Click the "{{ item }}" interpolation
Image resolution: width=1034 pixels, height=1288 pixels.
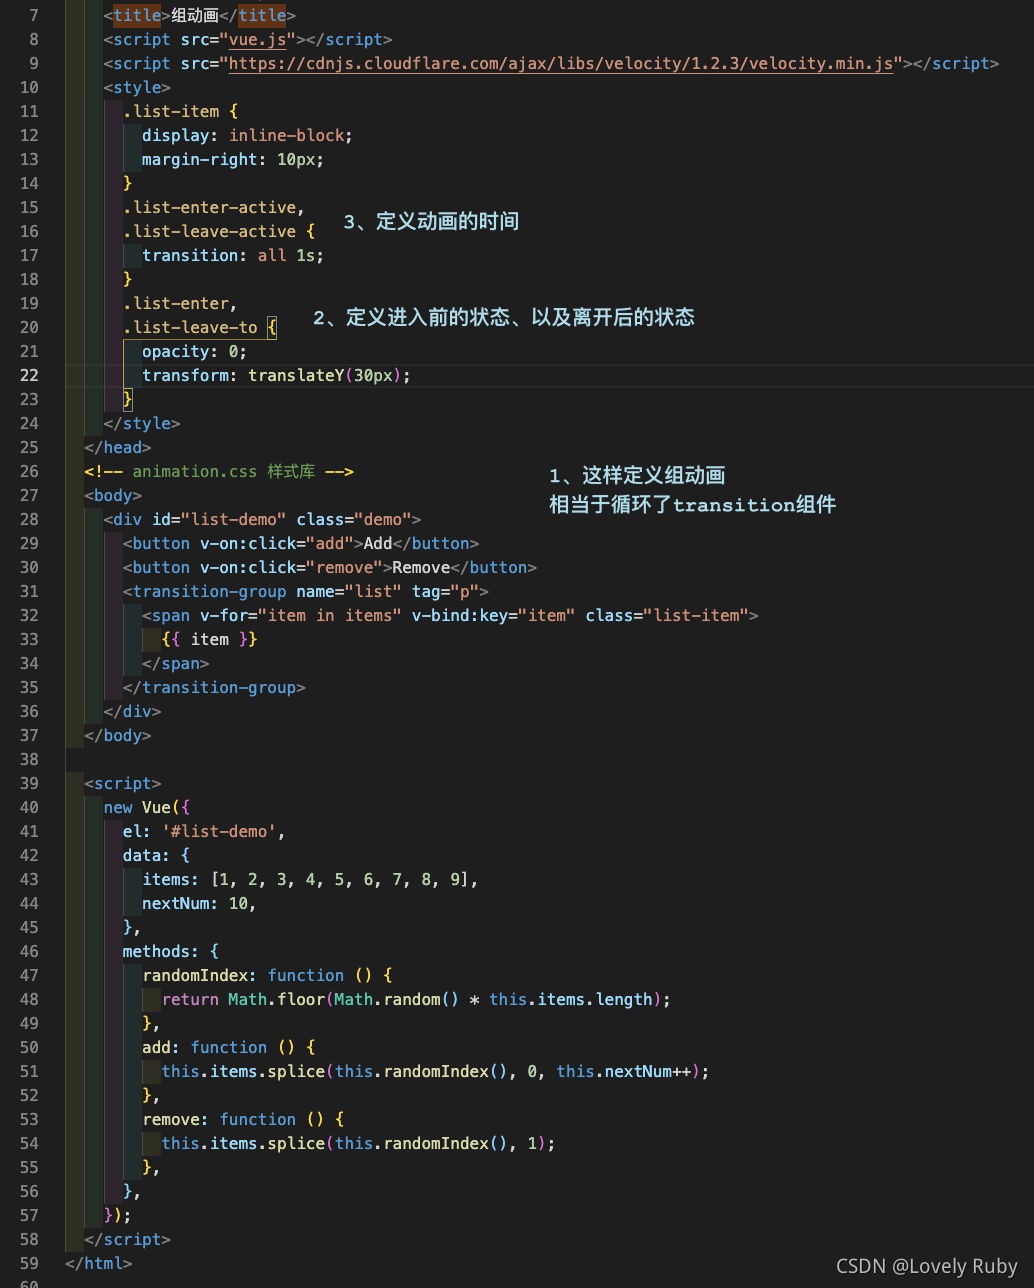click(x=210, y=639)
